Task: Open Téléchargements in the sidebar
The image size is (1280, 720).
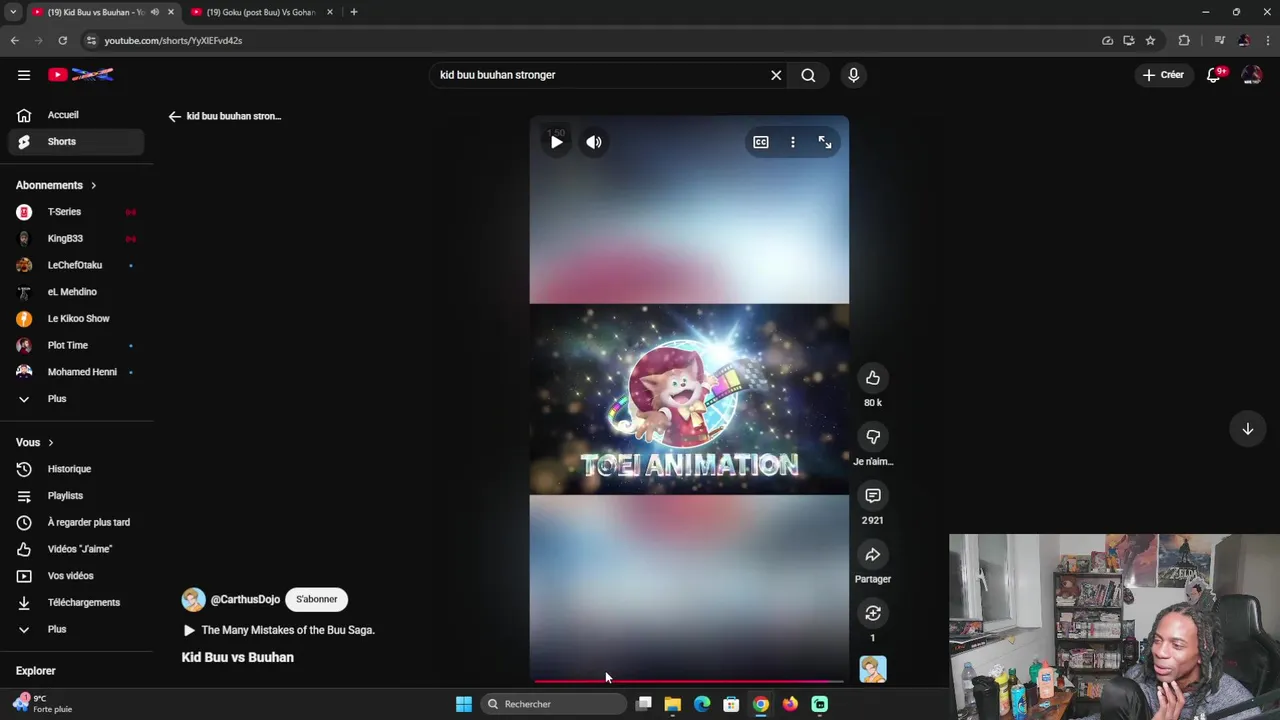Action: click(x=76, y=602)
